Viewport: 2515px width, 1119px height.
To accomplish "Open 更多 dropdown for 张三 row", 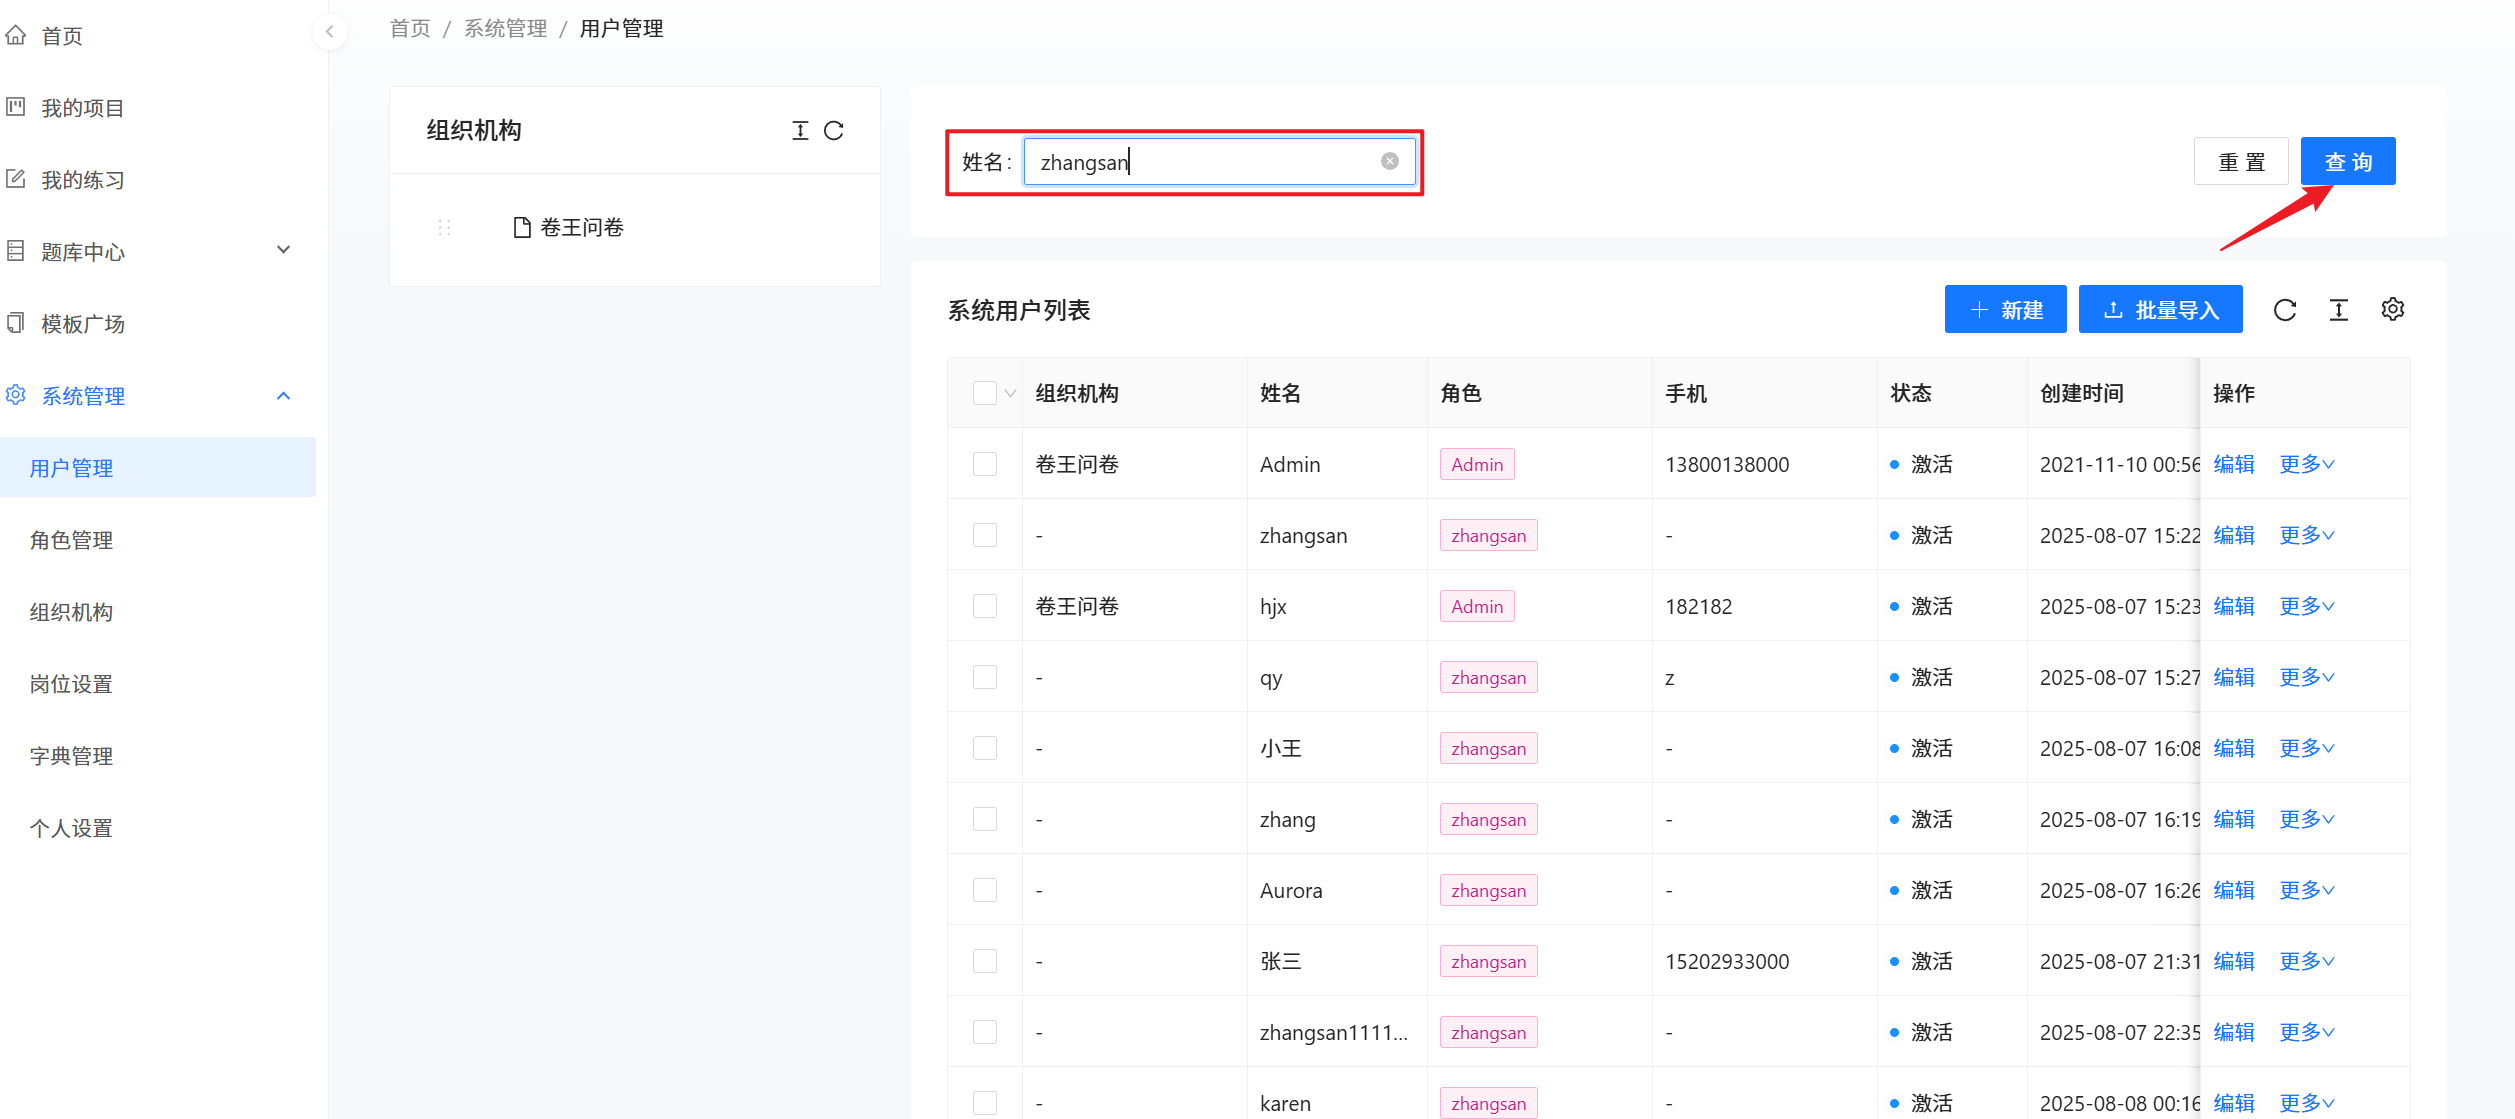I will (x=2307, y=961).
